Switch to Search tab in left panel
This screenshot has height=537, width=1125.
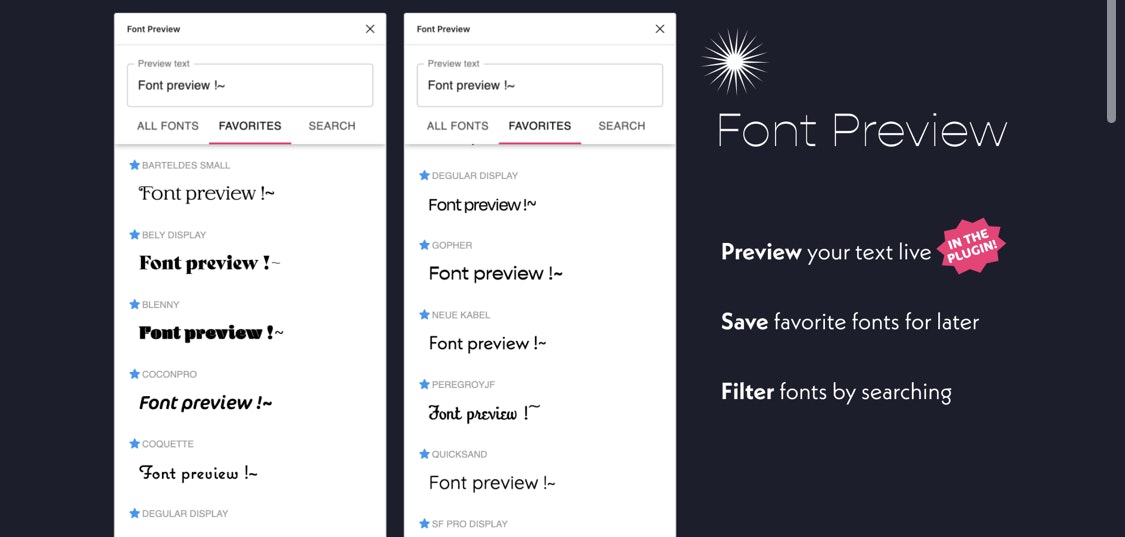click(331, 126)
